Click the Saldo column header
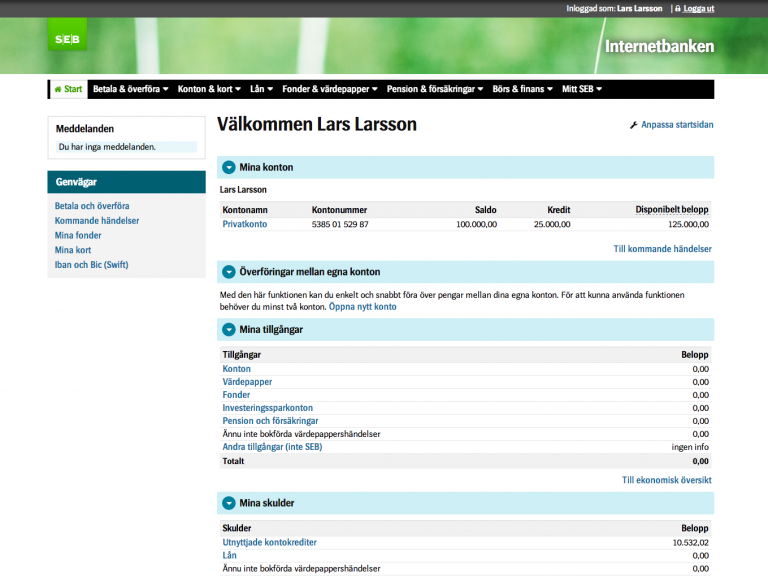 coord(485,210)
